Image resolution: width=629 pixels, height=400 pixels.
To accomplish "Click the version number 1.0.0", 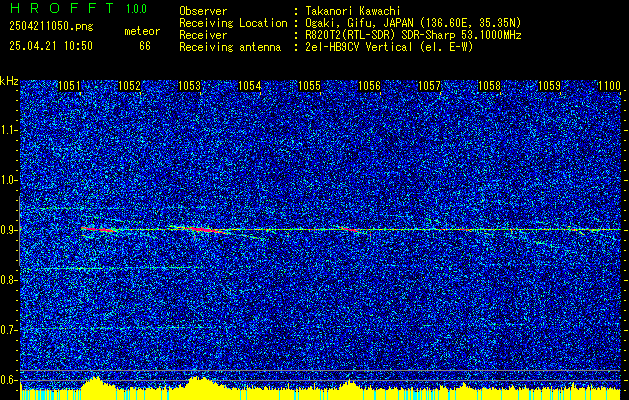I will coord(136,9).
